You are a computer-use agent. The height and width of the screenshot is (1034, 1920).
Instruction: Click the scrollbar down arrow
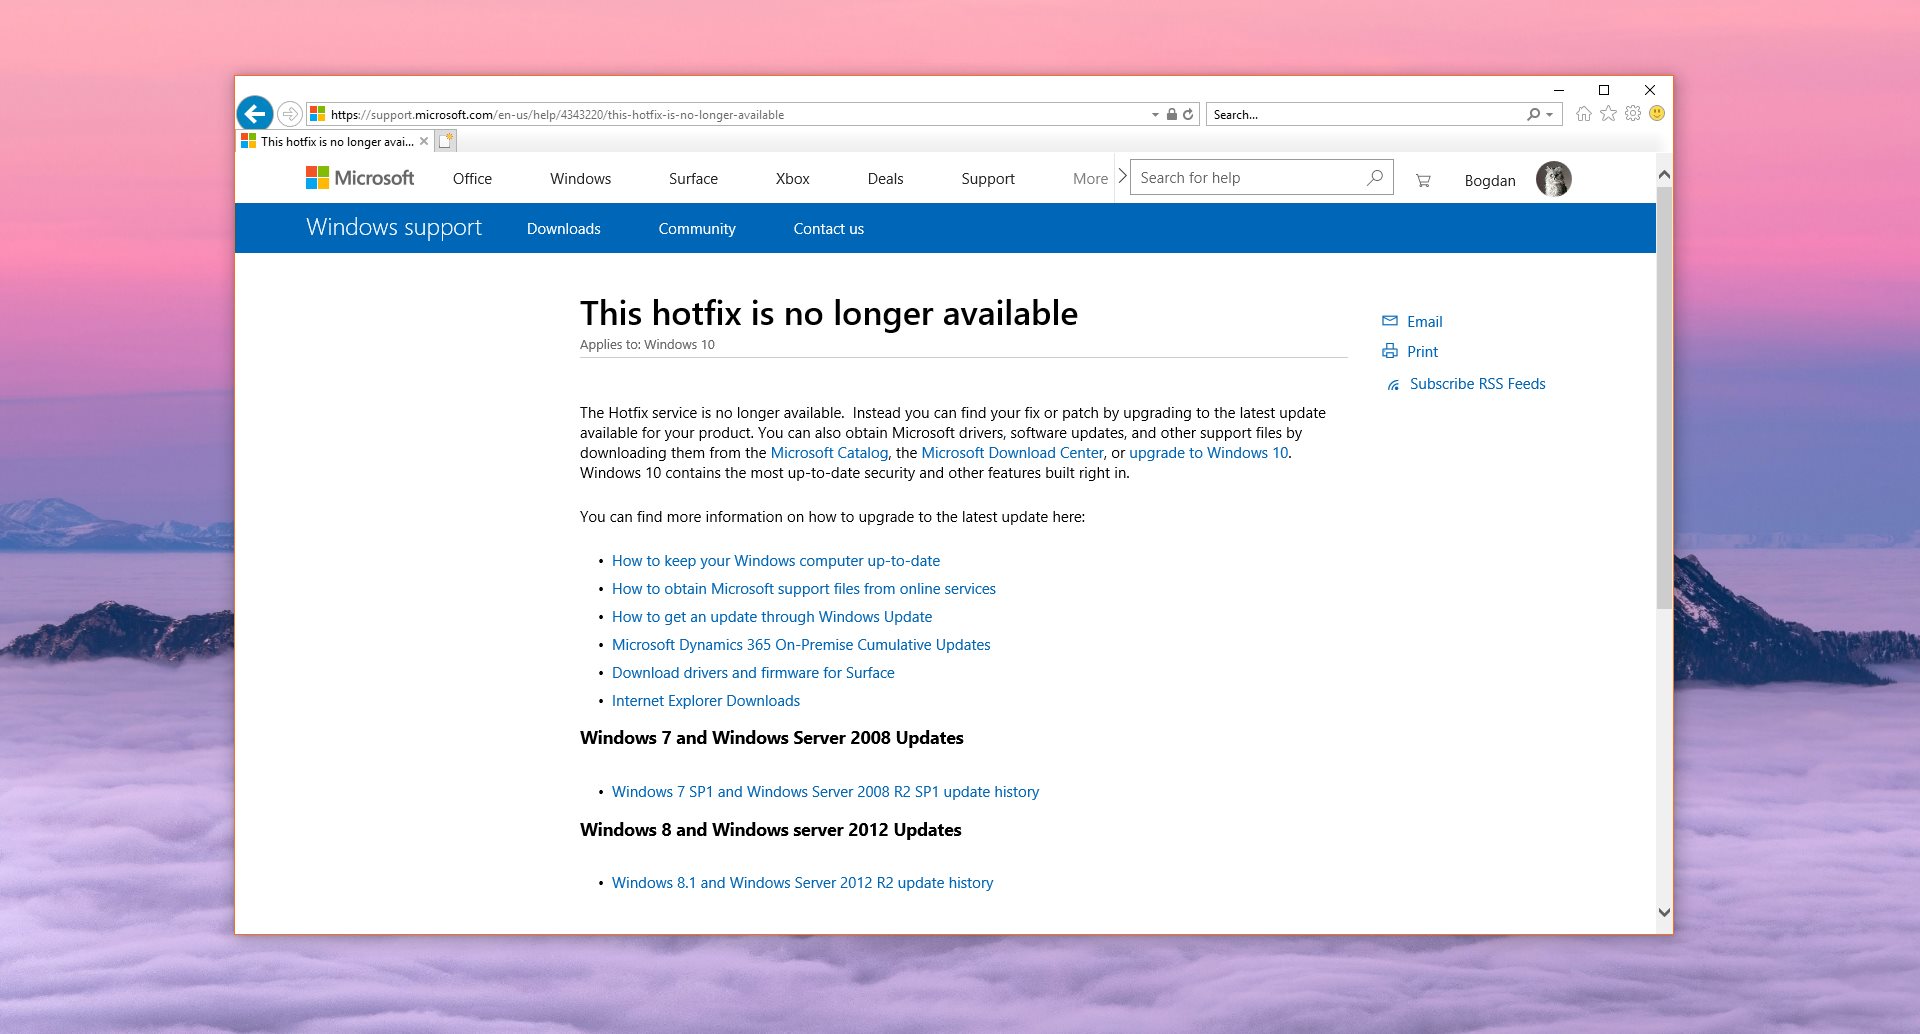tap(1665, 912)
